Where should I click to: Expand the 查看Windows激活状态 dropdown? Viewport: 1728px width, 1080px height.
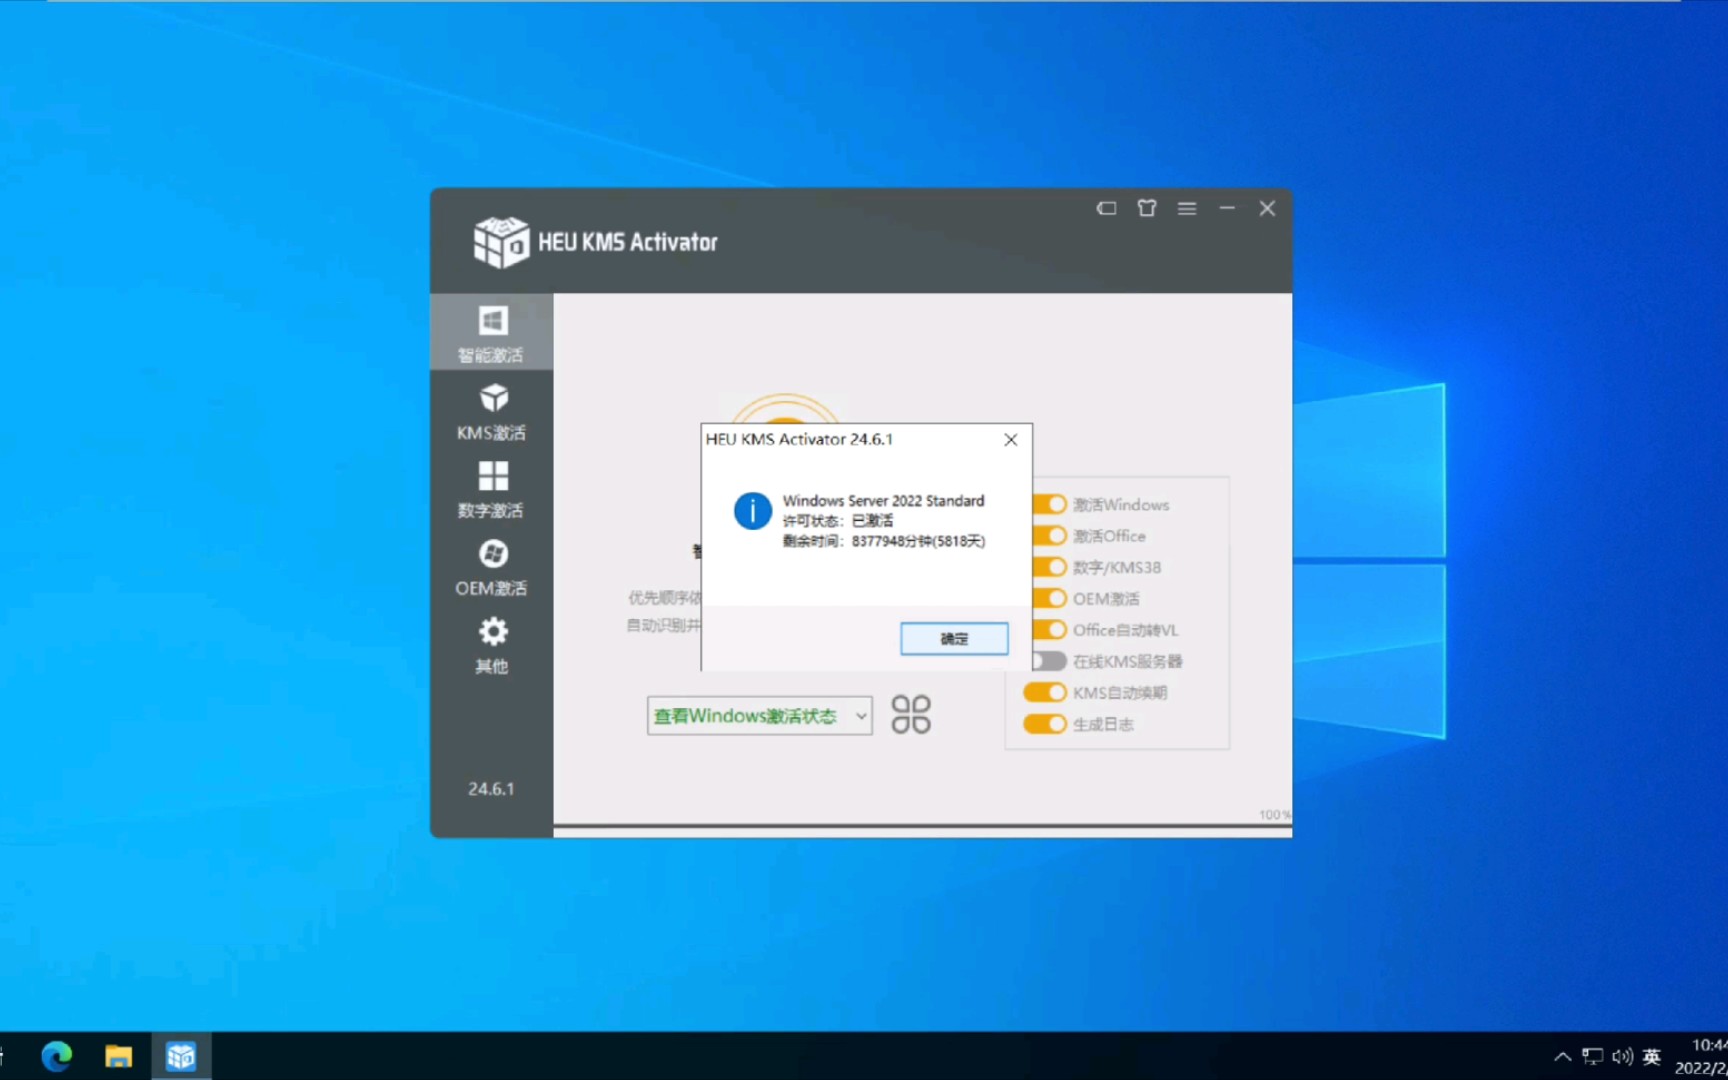click(759, 716)
